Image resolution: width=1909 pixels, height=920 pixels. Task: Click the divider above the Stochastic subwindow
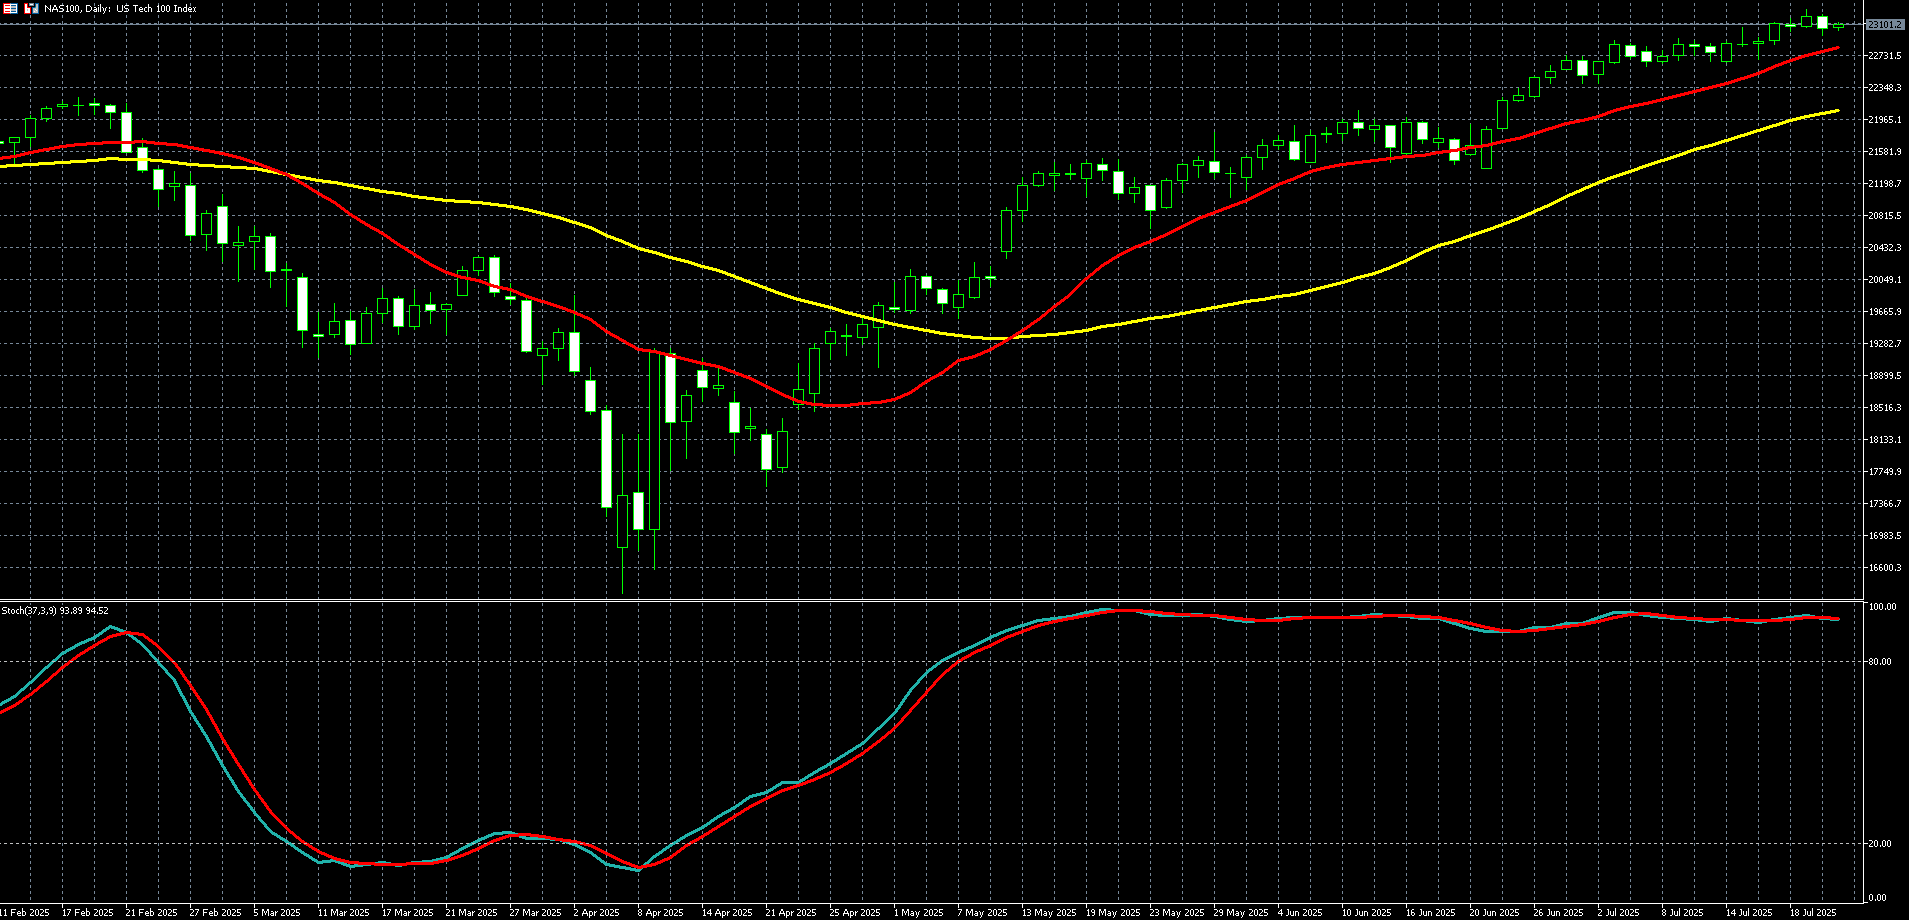pyautogui.click(x=930, y=600)
